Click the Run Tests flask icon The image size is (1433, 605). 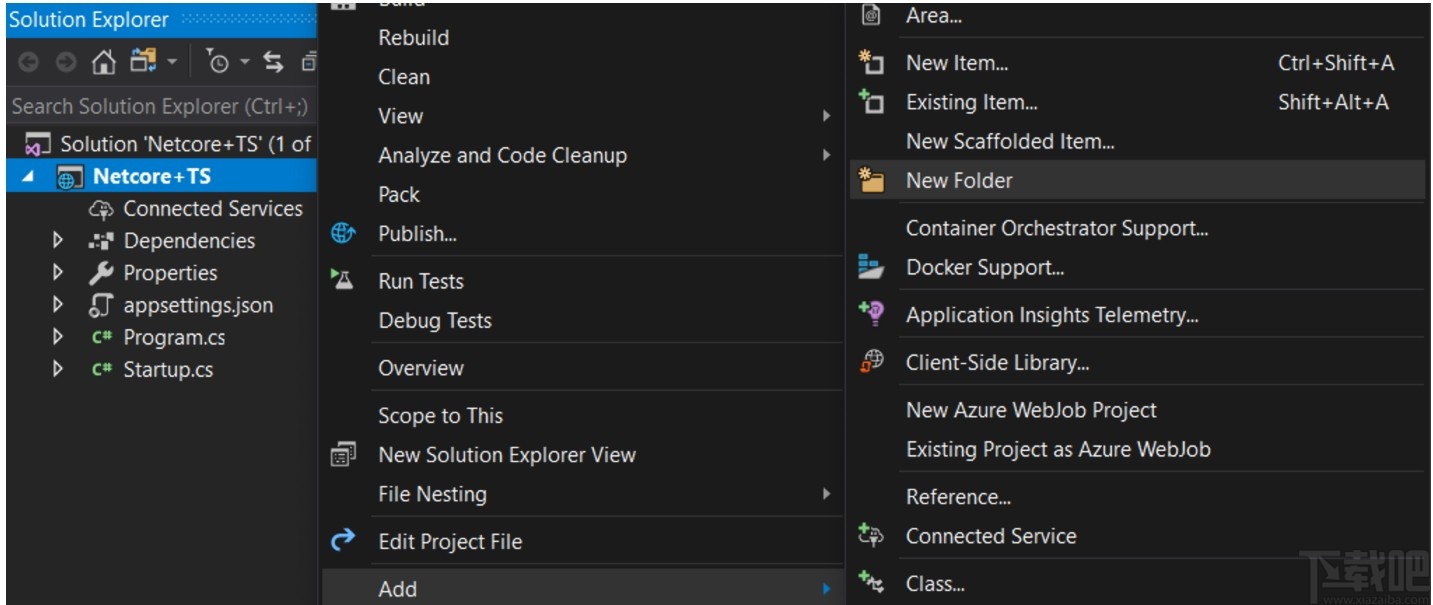[x=343, y=281]
